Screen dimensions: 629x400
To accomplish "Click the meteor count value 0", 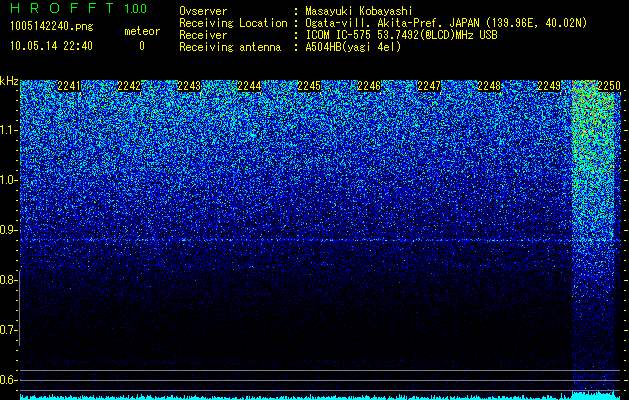I will click(x=142, y=46).
